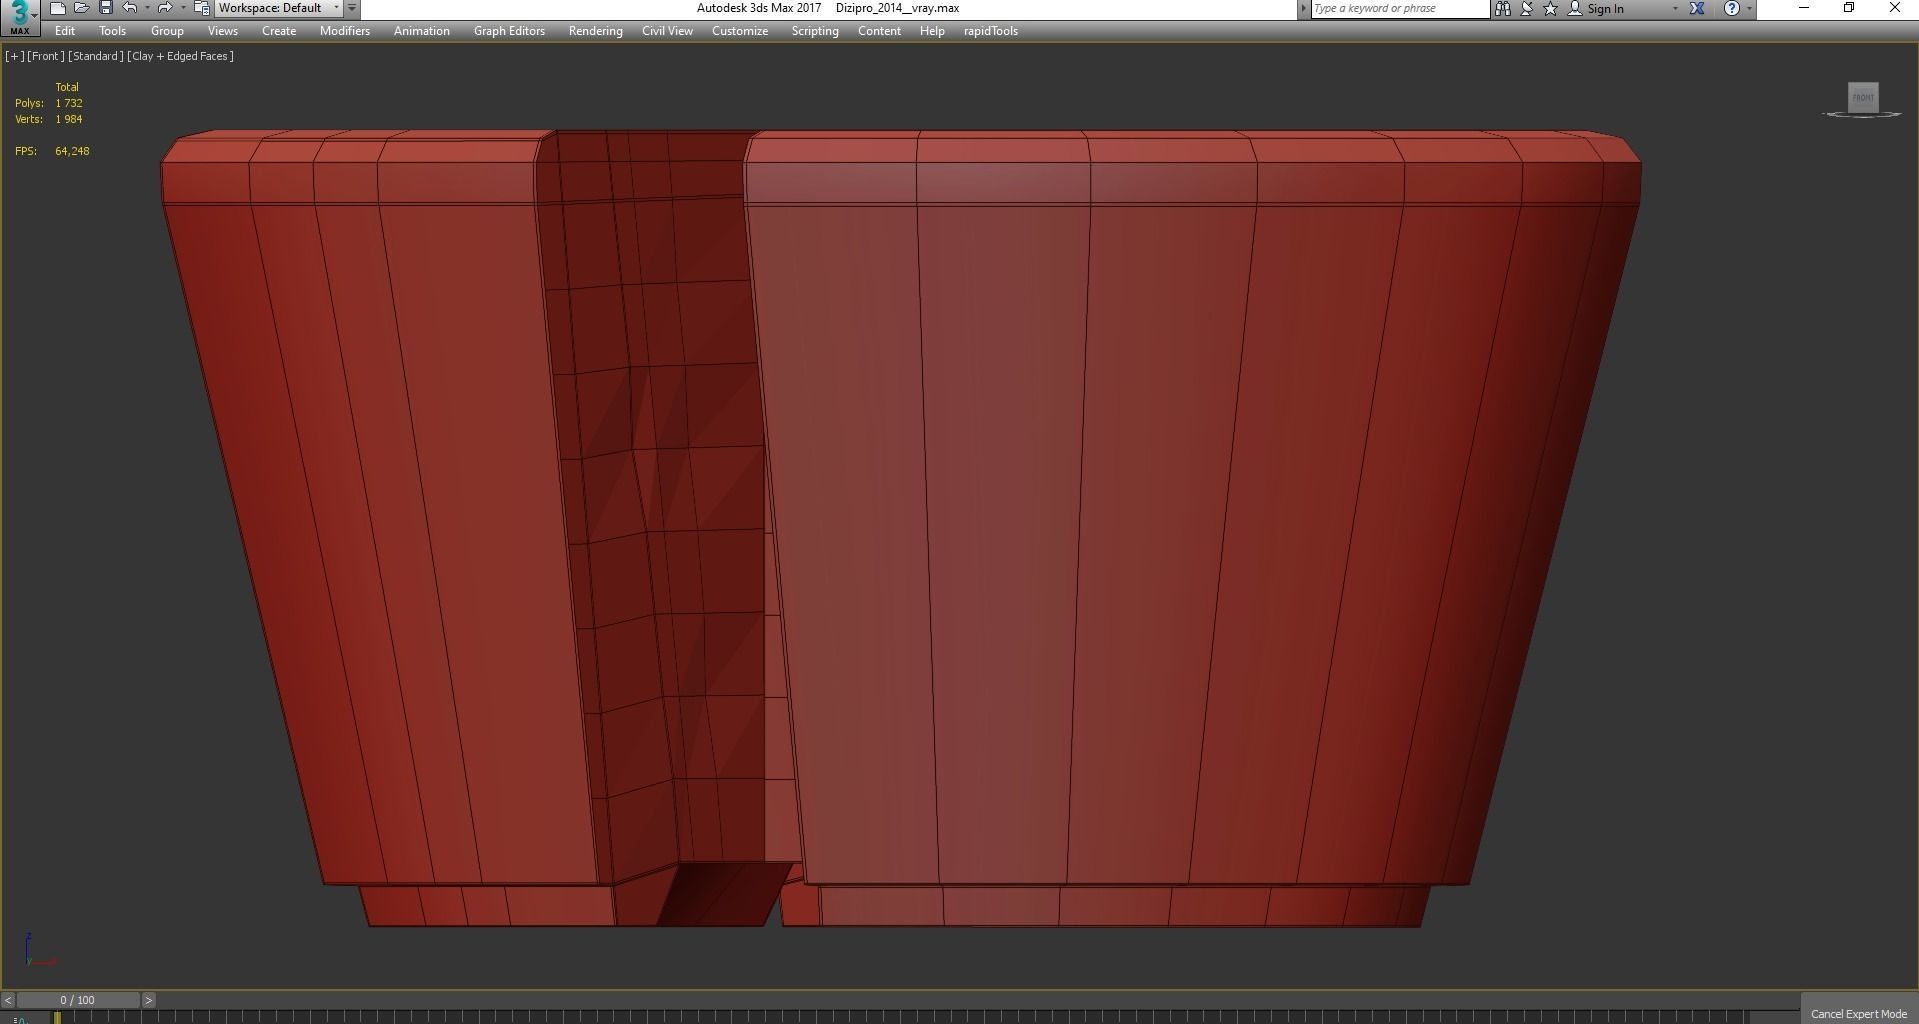Expand the InfoCenter search box arrow
The height and width of the screenshot is (1024, 1919).
pos(1303,8)
